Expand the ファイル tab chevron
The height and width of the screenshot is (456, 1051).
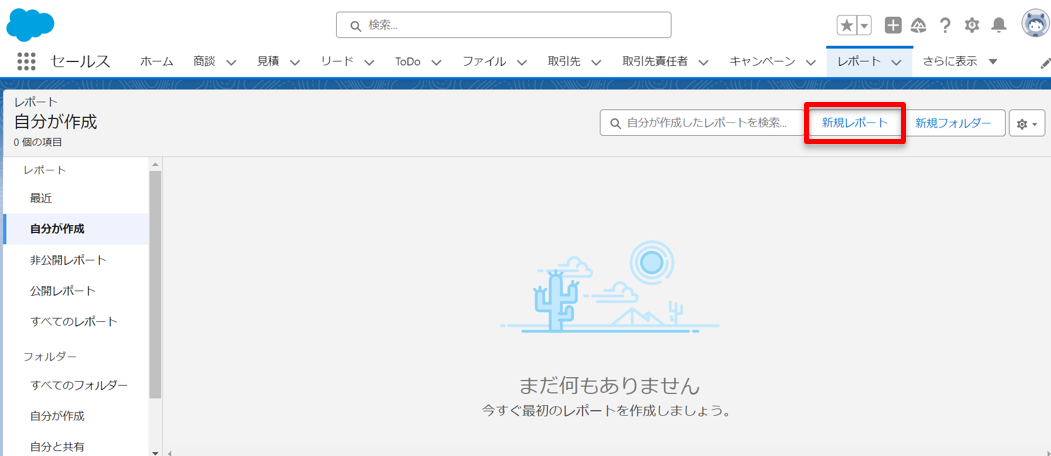coord(521,62)
